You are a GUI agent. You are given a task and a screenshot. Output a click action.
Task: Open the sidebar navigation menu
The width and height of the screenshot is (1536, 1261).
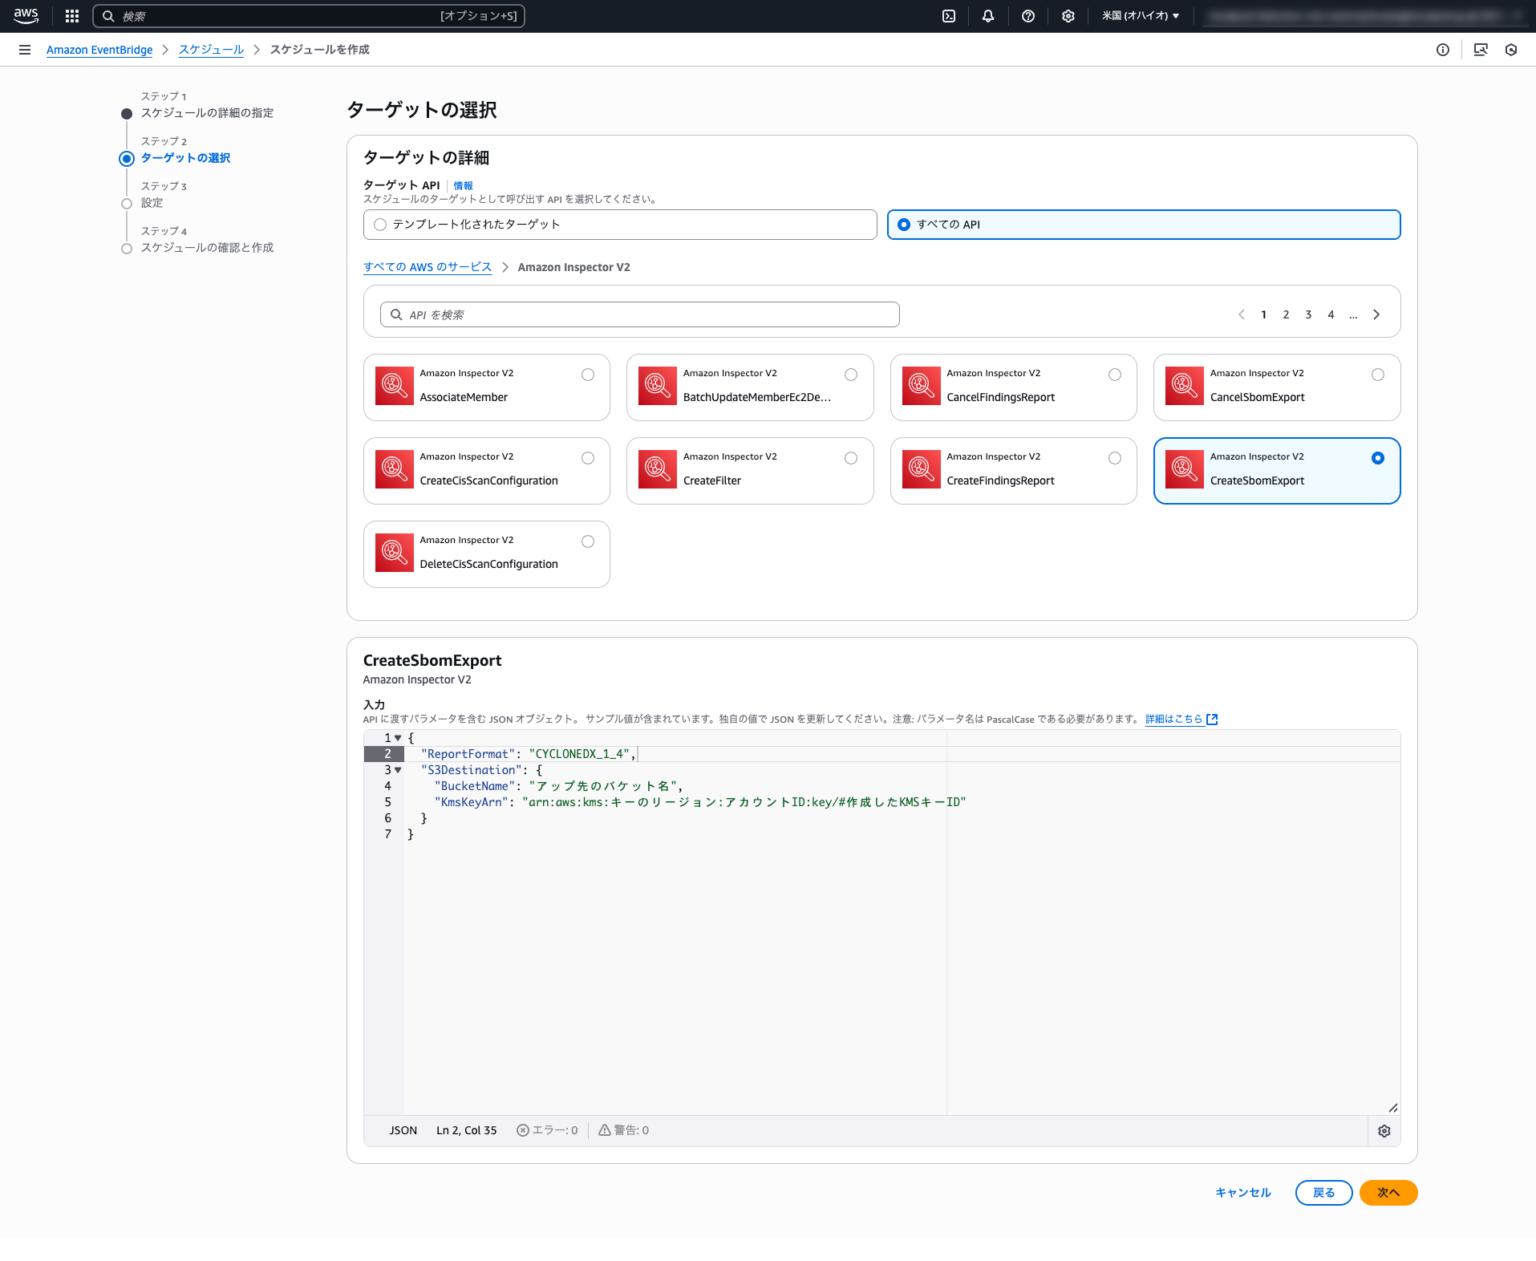click(24, 49)
